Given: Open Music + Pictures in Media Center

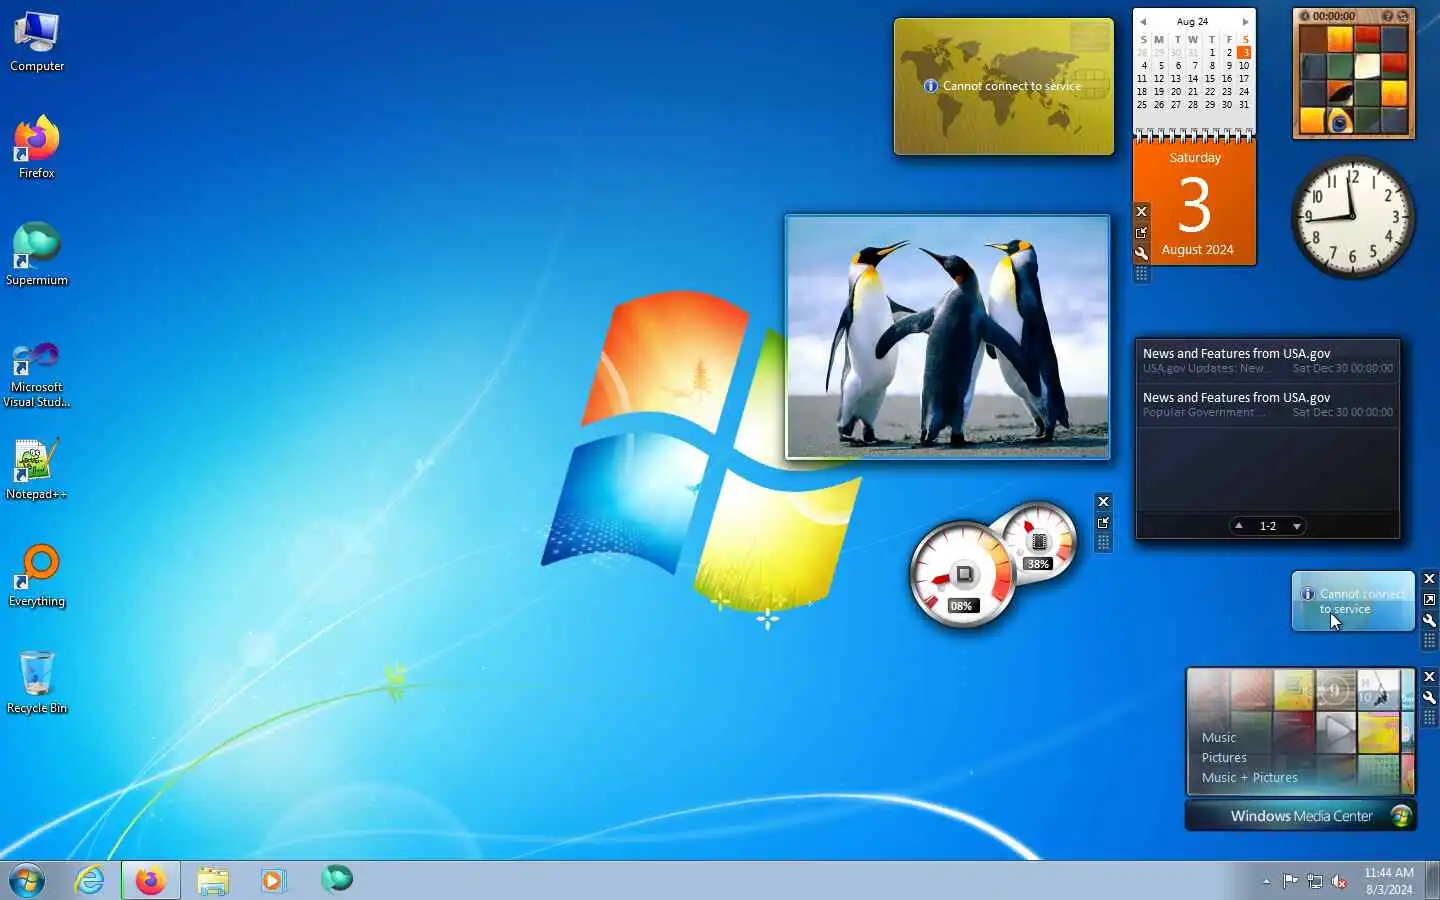Looking at the screenshot, I should [x=1250, y=777].
